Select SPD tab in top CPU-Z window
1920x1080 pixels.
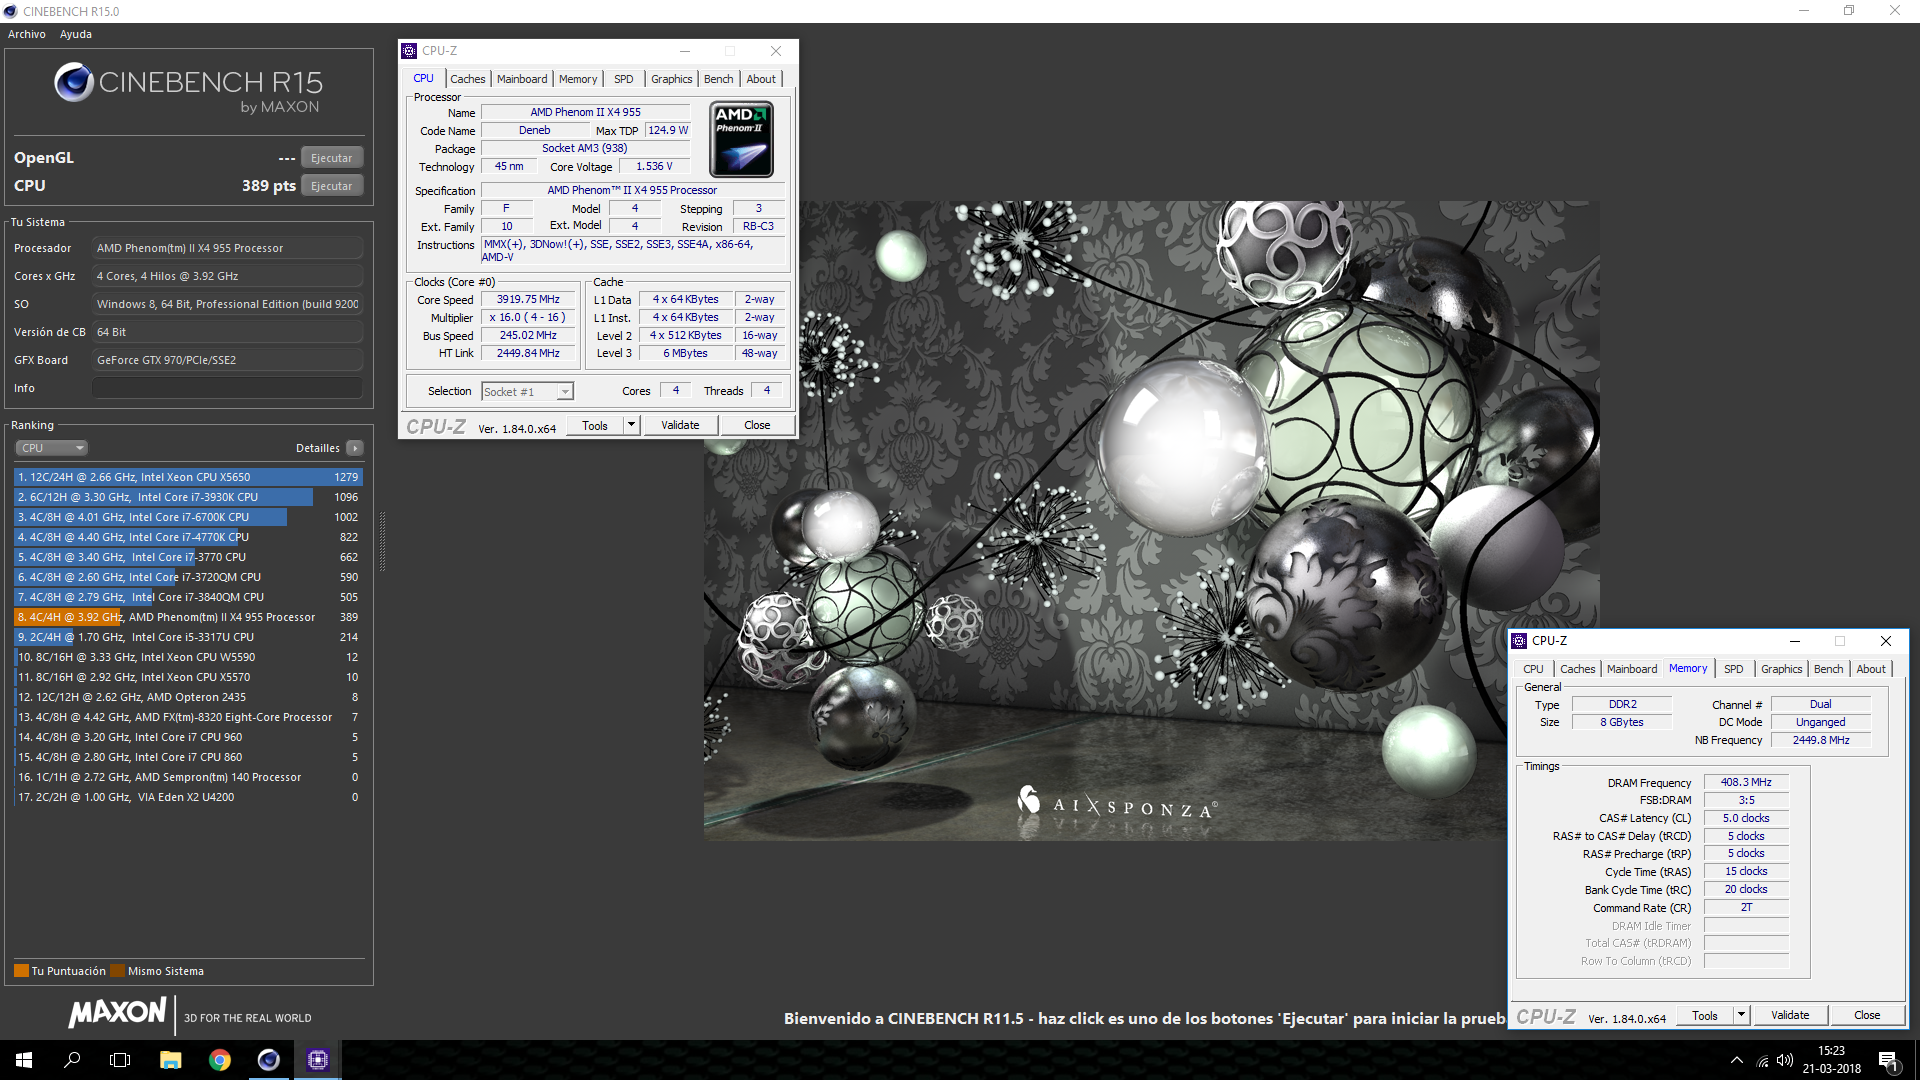(x=624, y=79)
